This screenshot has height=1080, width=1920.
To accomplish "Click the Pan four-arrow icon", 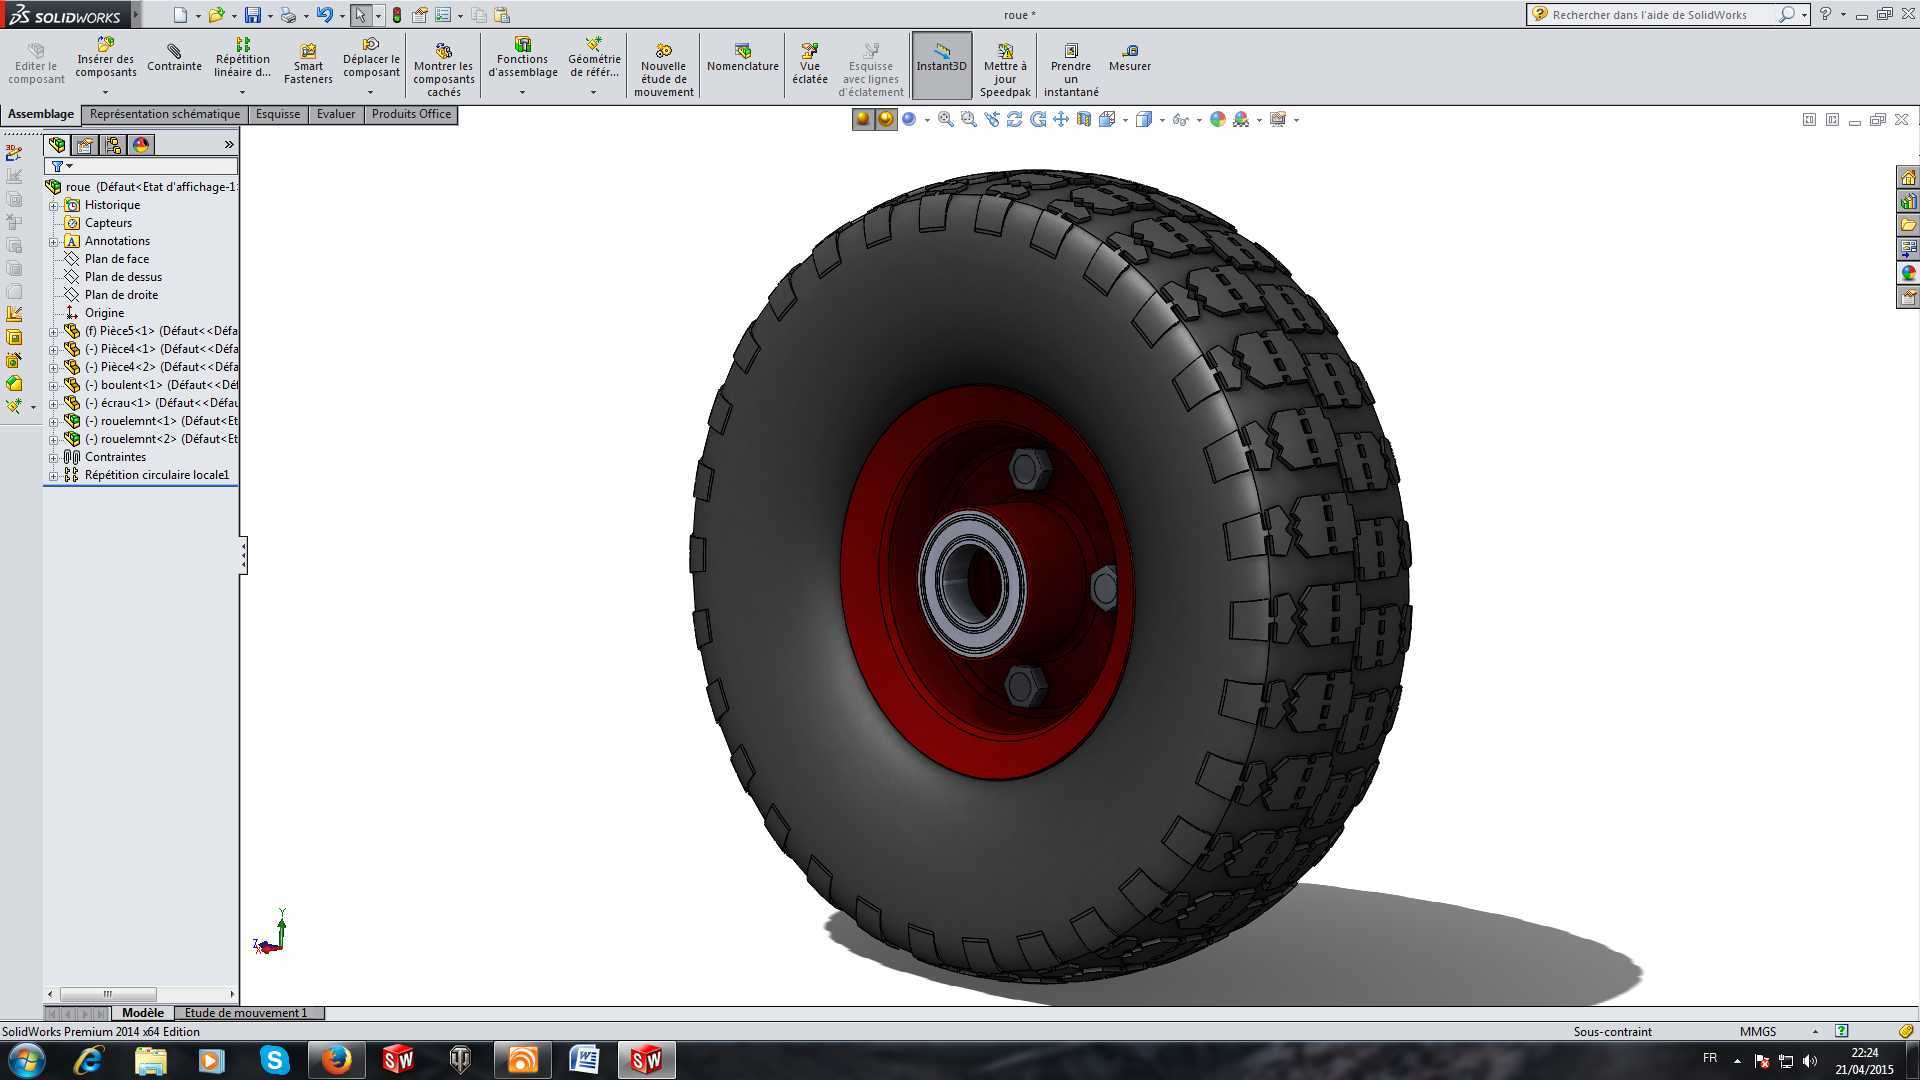I will pyautogui.click(x=1060, y=120).
